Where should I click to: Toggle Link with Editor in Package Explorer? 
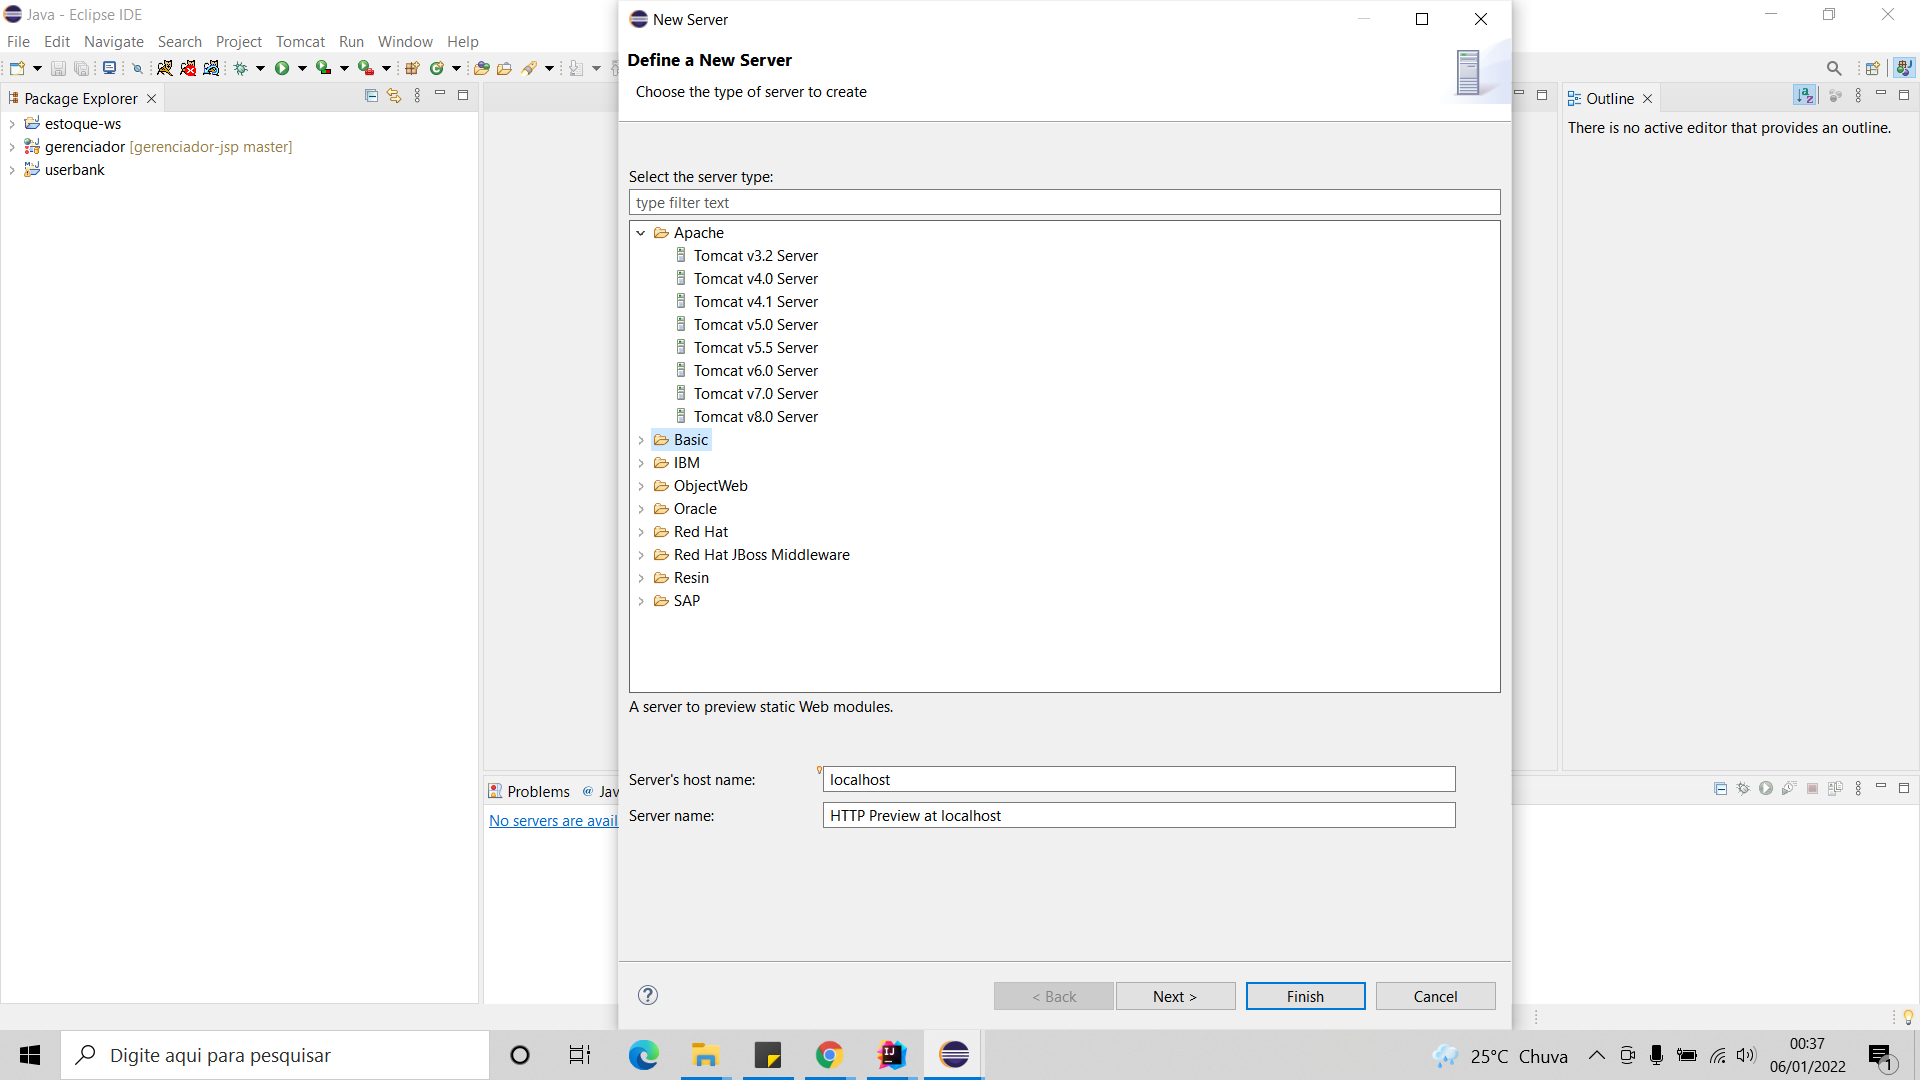394,96
